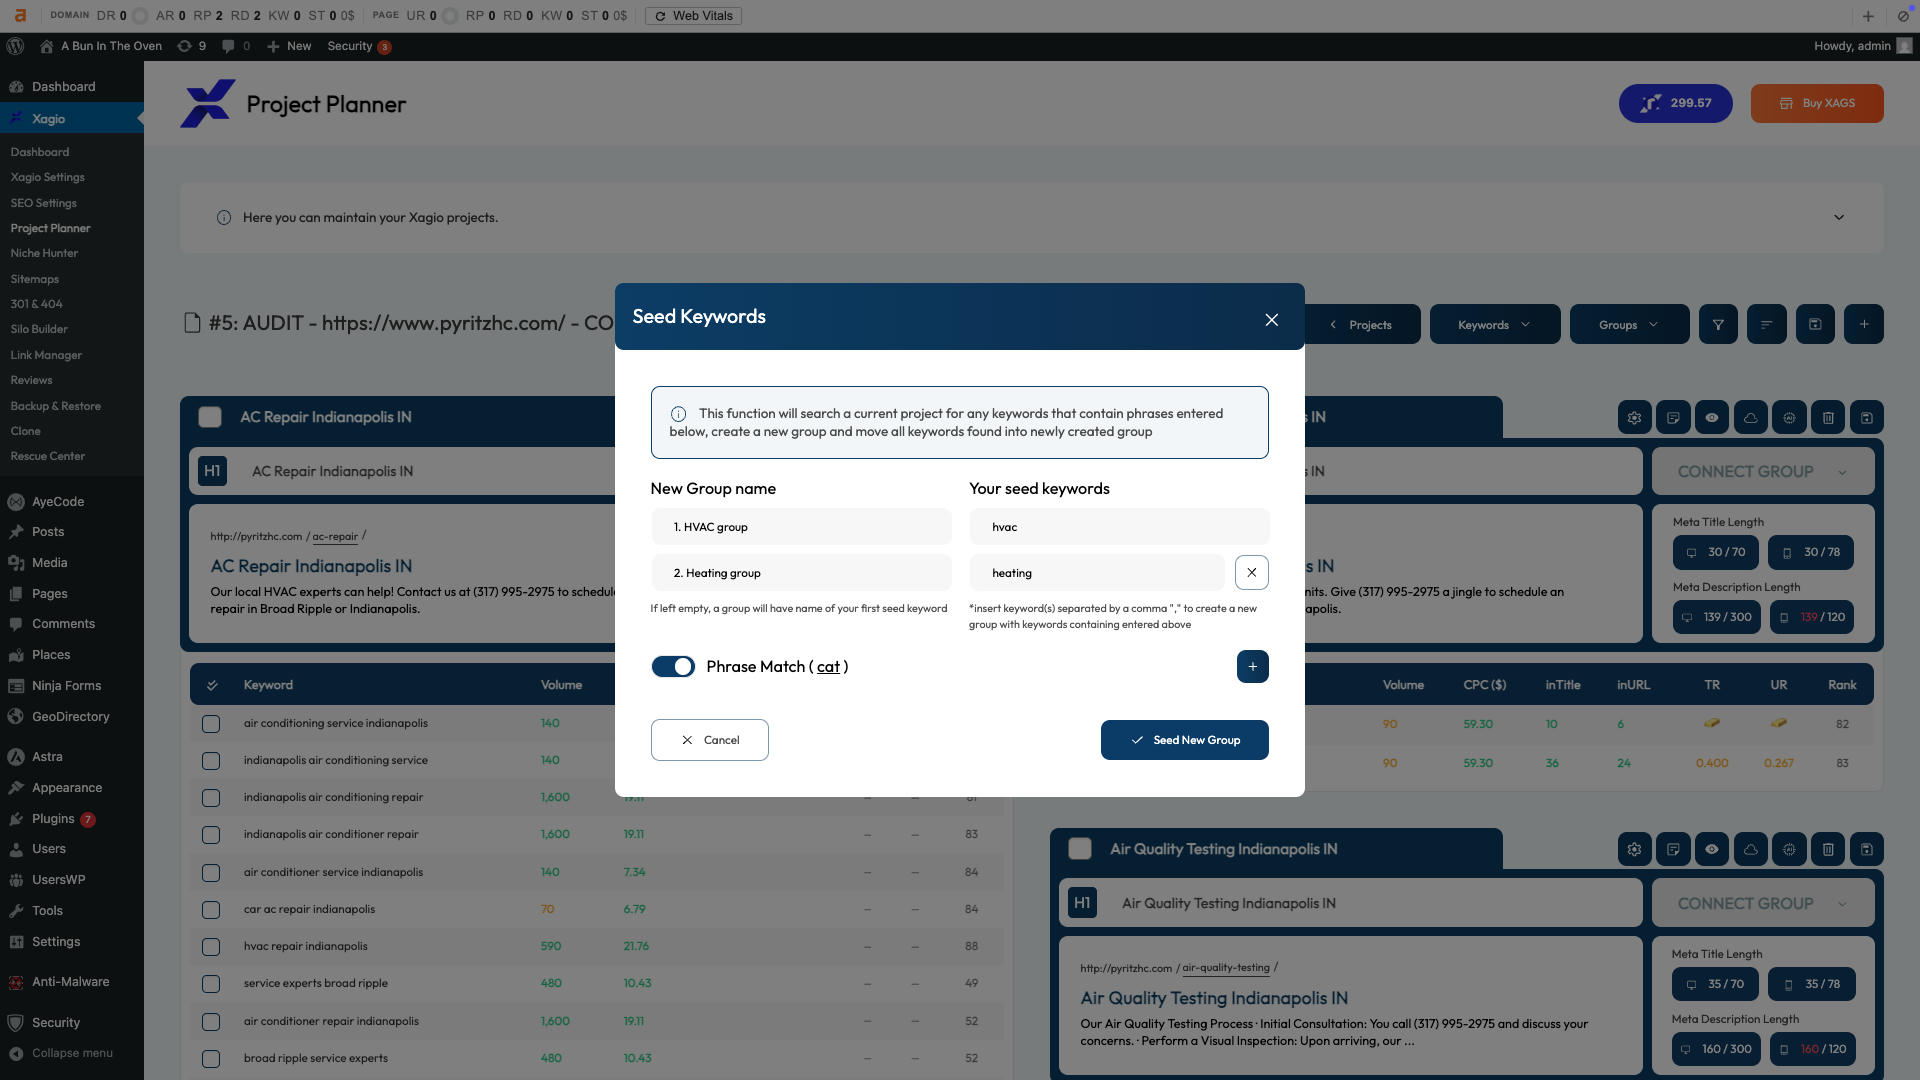The width and height of the screenshot is (1920, 1080).
Task: Save the project with the top disk icon
Action: pyautogui.click(x=1815, y=325)
